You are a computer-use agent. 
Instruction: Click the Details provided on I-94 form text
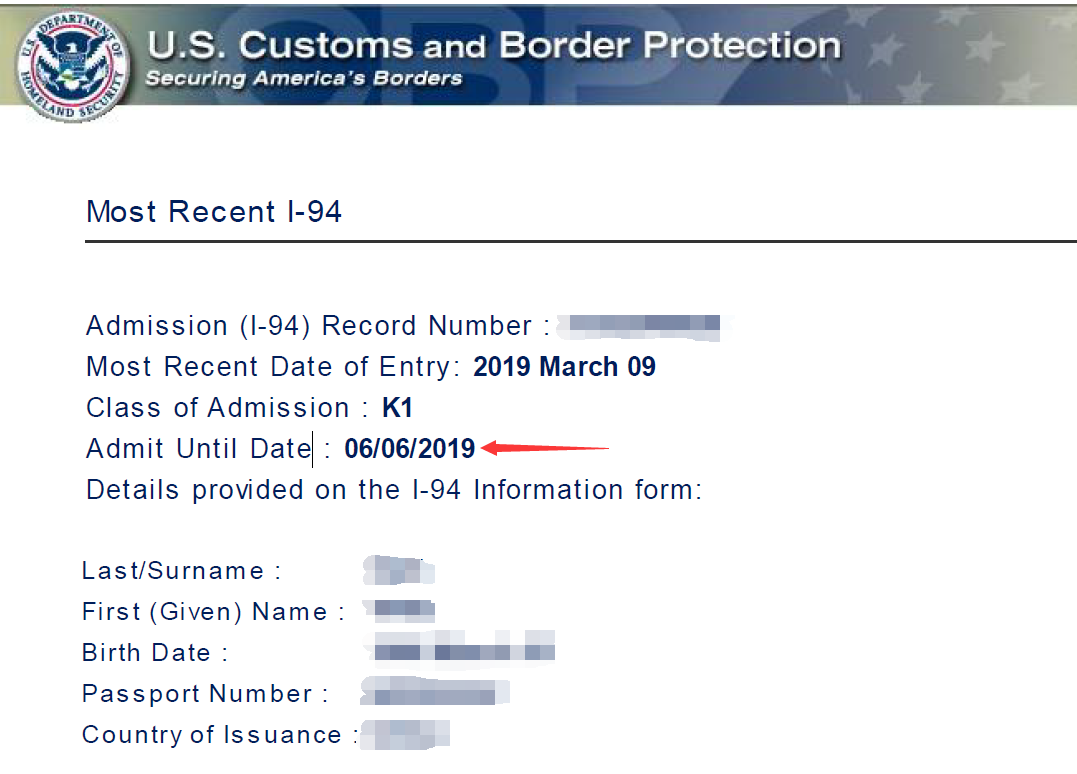pos(394,490)
